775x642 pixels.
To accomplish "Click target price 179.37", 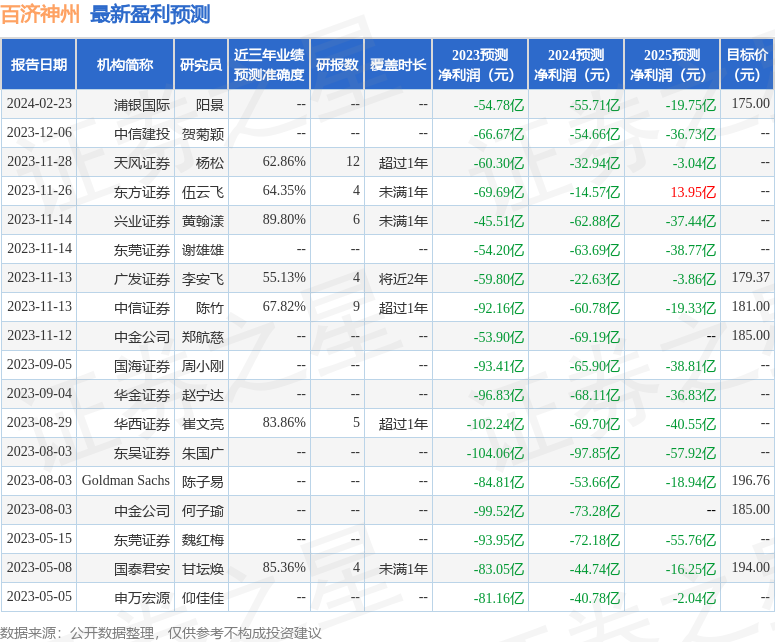I will pyautogui.click(x=750, y=277).
